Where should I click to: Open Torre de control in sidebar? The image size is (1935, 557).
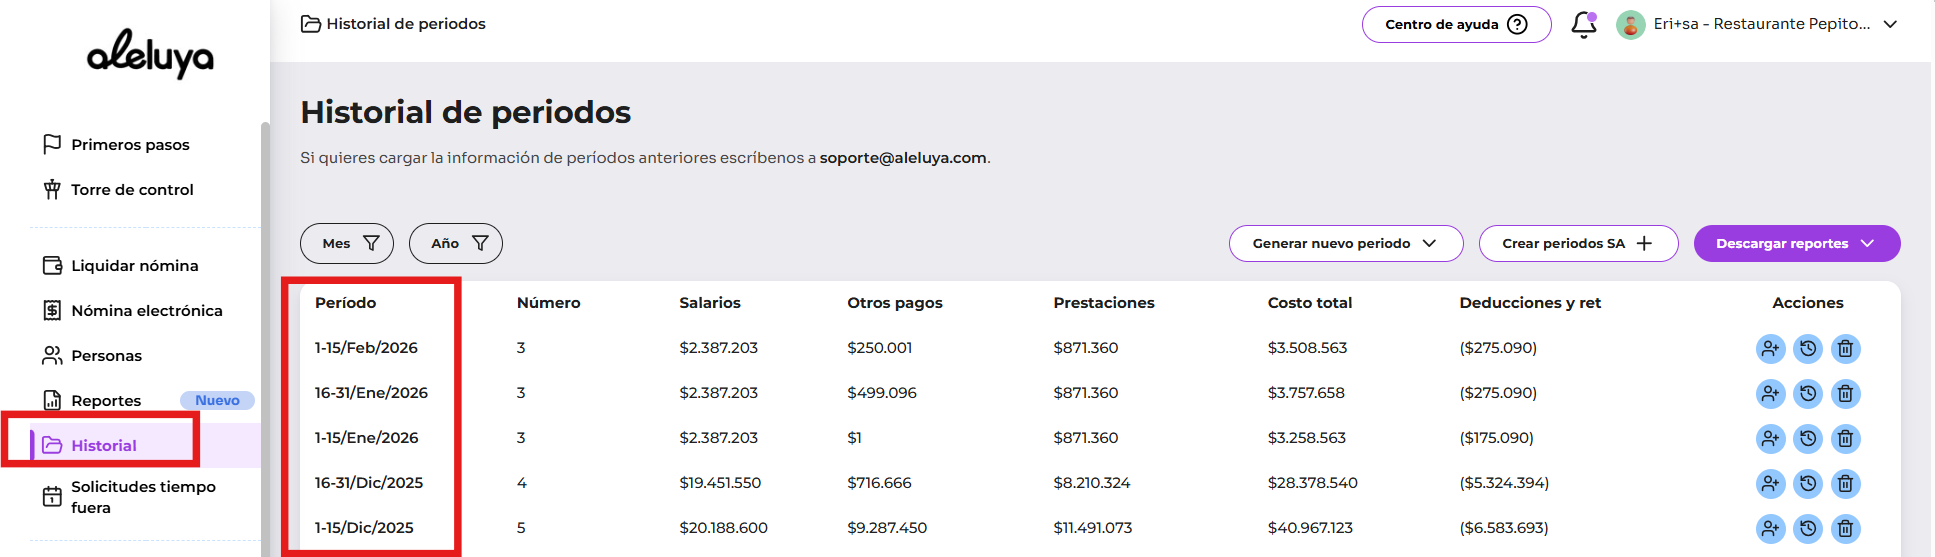pos(132,190)
